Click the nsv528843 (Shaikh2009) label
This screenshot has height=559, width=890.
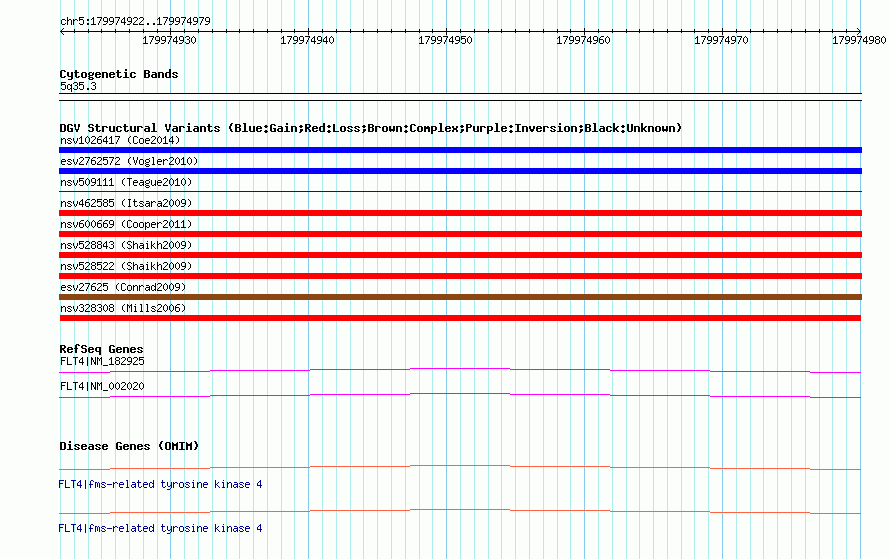coord(126,245)
